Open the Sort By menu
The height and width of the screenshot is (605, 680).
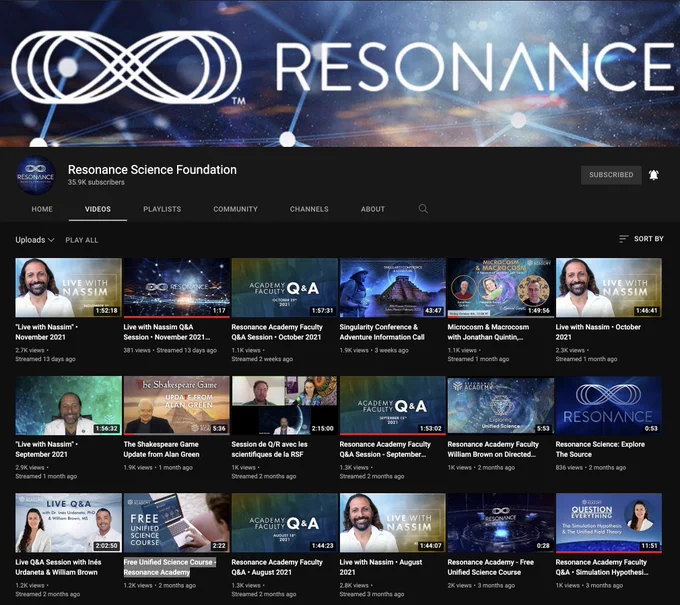tap(641, 239)
